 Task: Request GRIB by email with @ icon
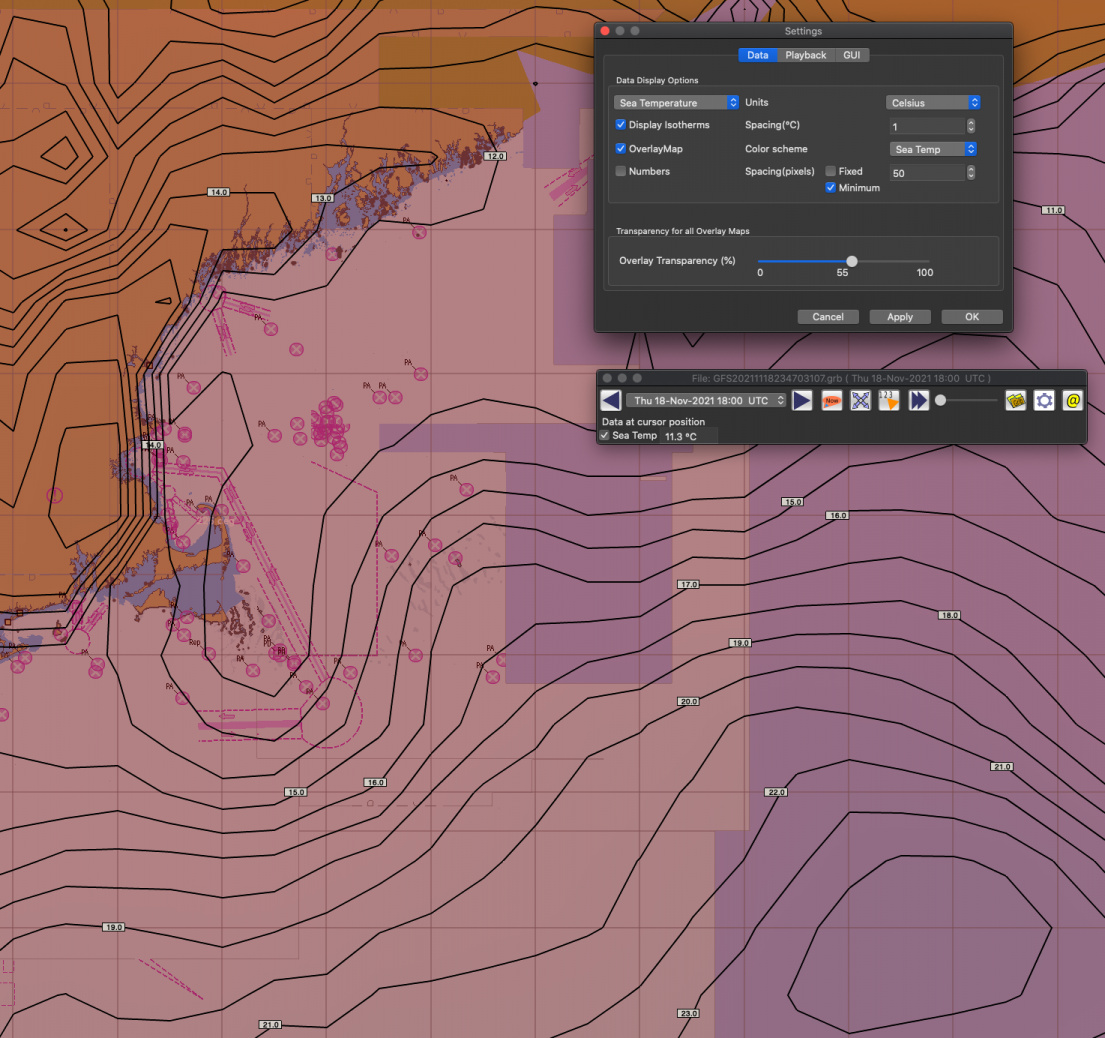pos(1073,400)
